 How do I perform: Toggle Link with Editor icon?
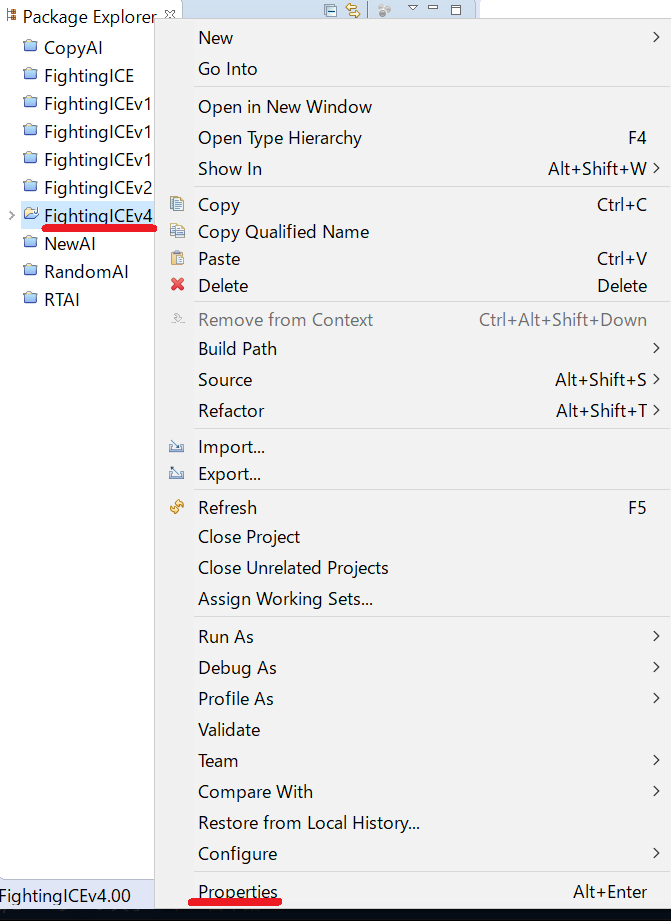tap(353, 10)
